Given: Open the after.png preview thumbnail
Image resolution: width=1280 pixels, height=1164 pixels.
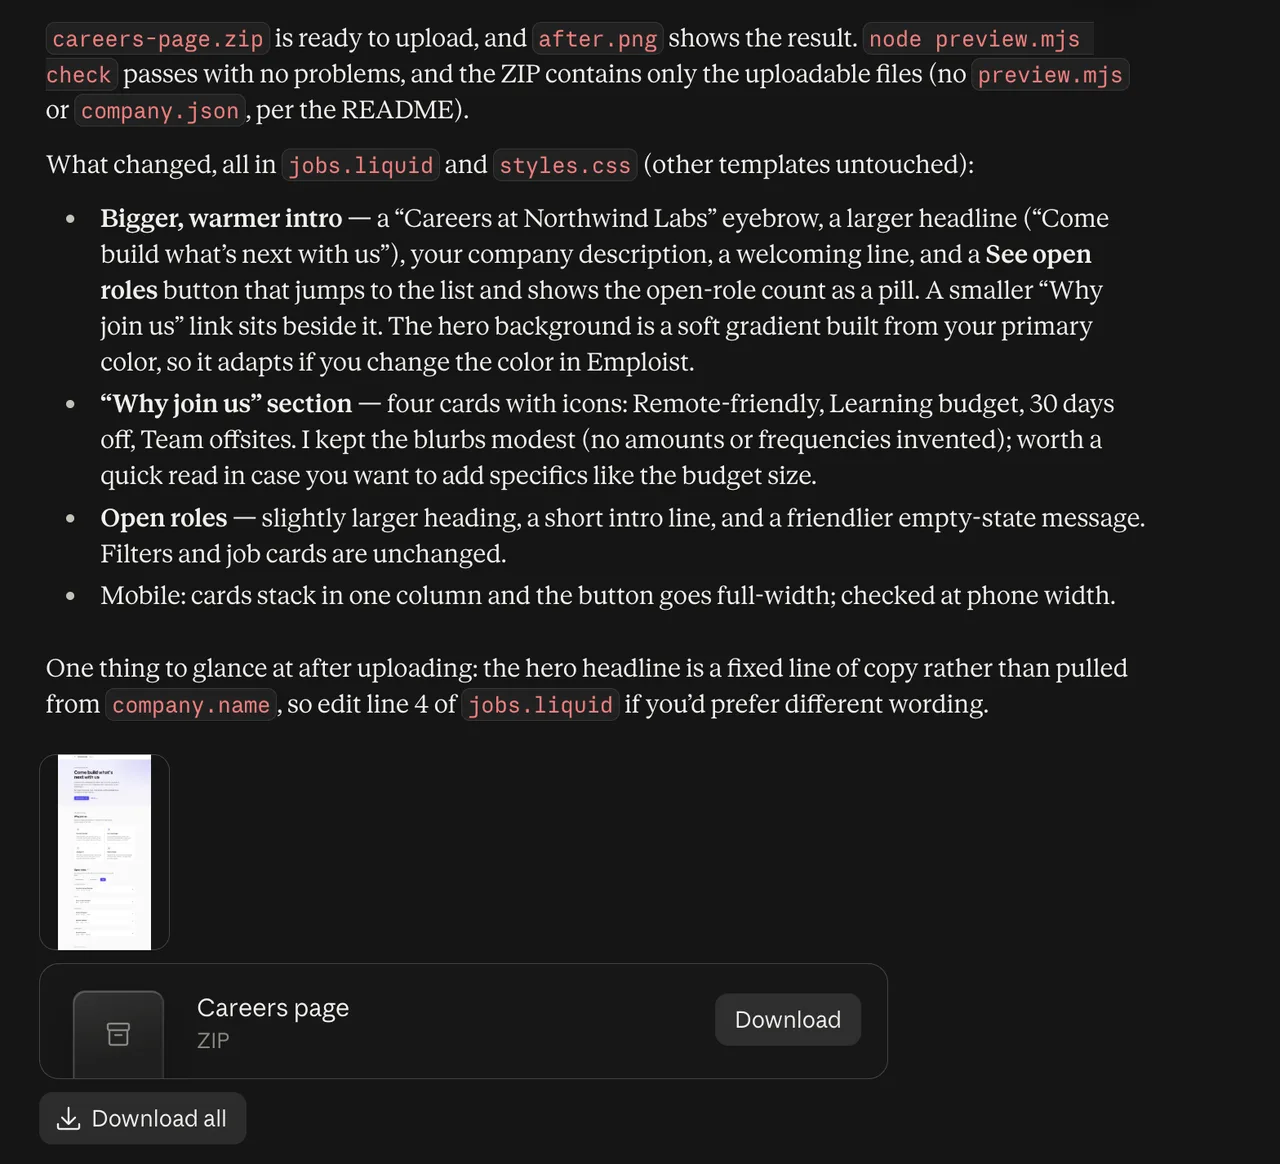Looking at the screenshot, I should coord(104,852).
